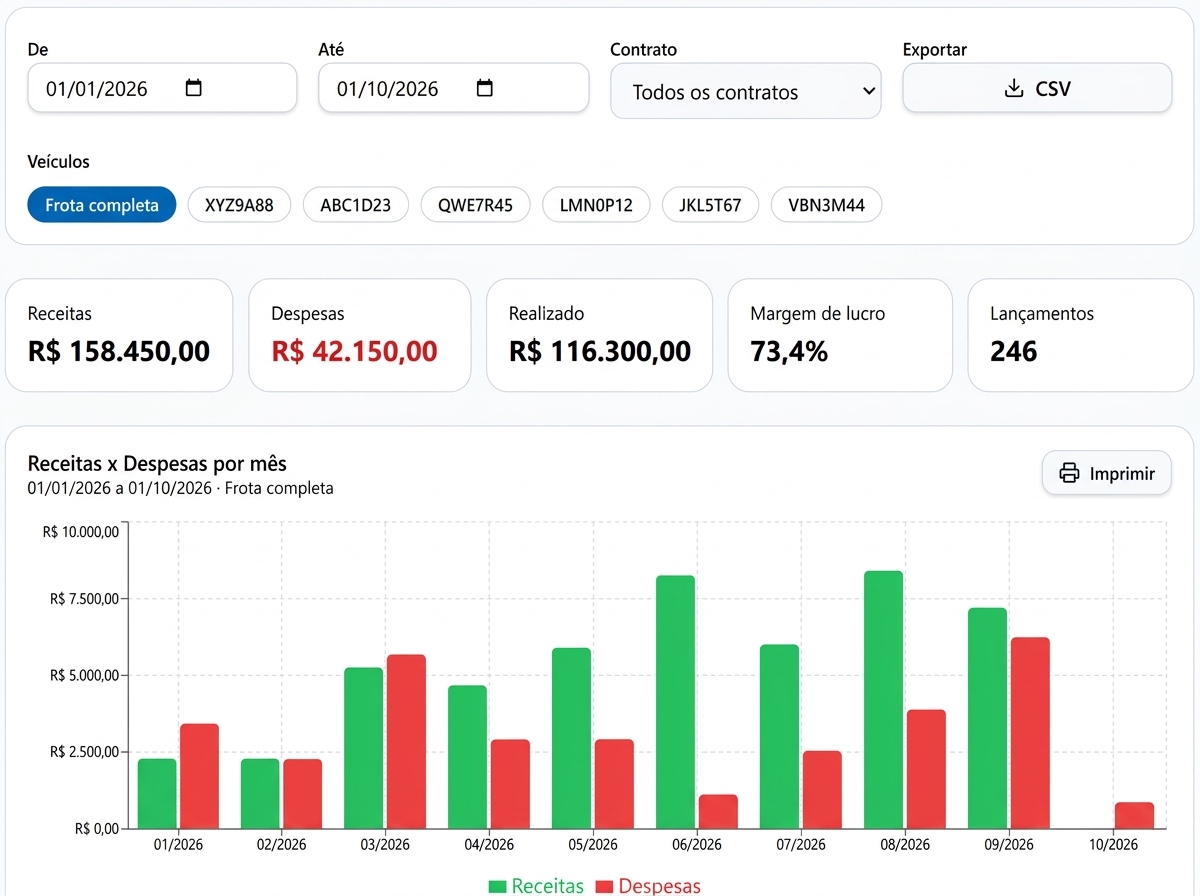Click red Despesas bar for 06/2026
The height and width of the screenshot is (896, 1200).
pyautogui.click(x=718, y=812)
